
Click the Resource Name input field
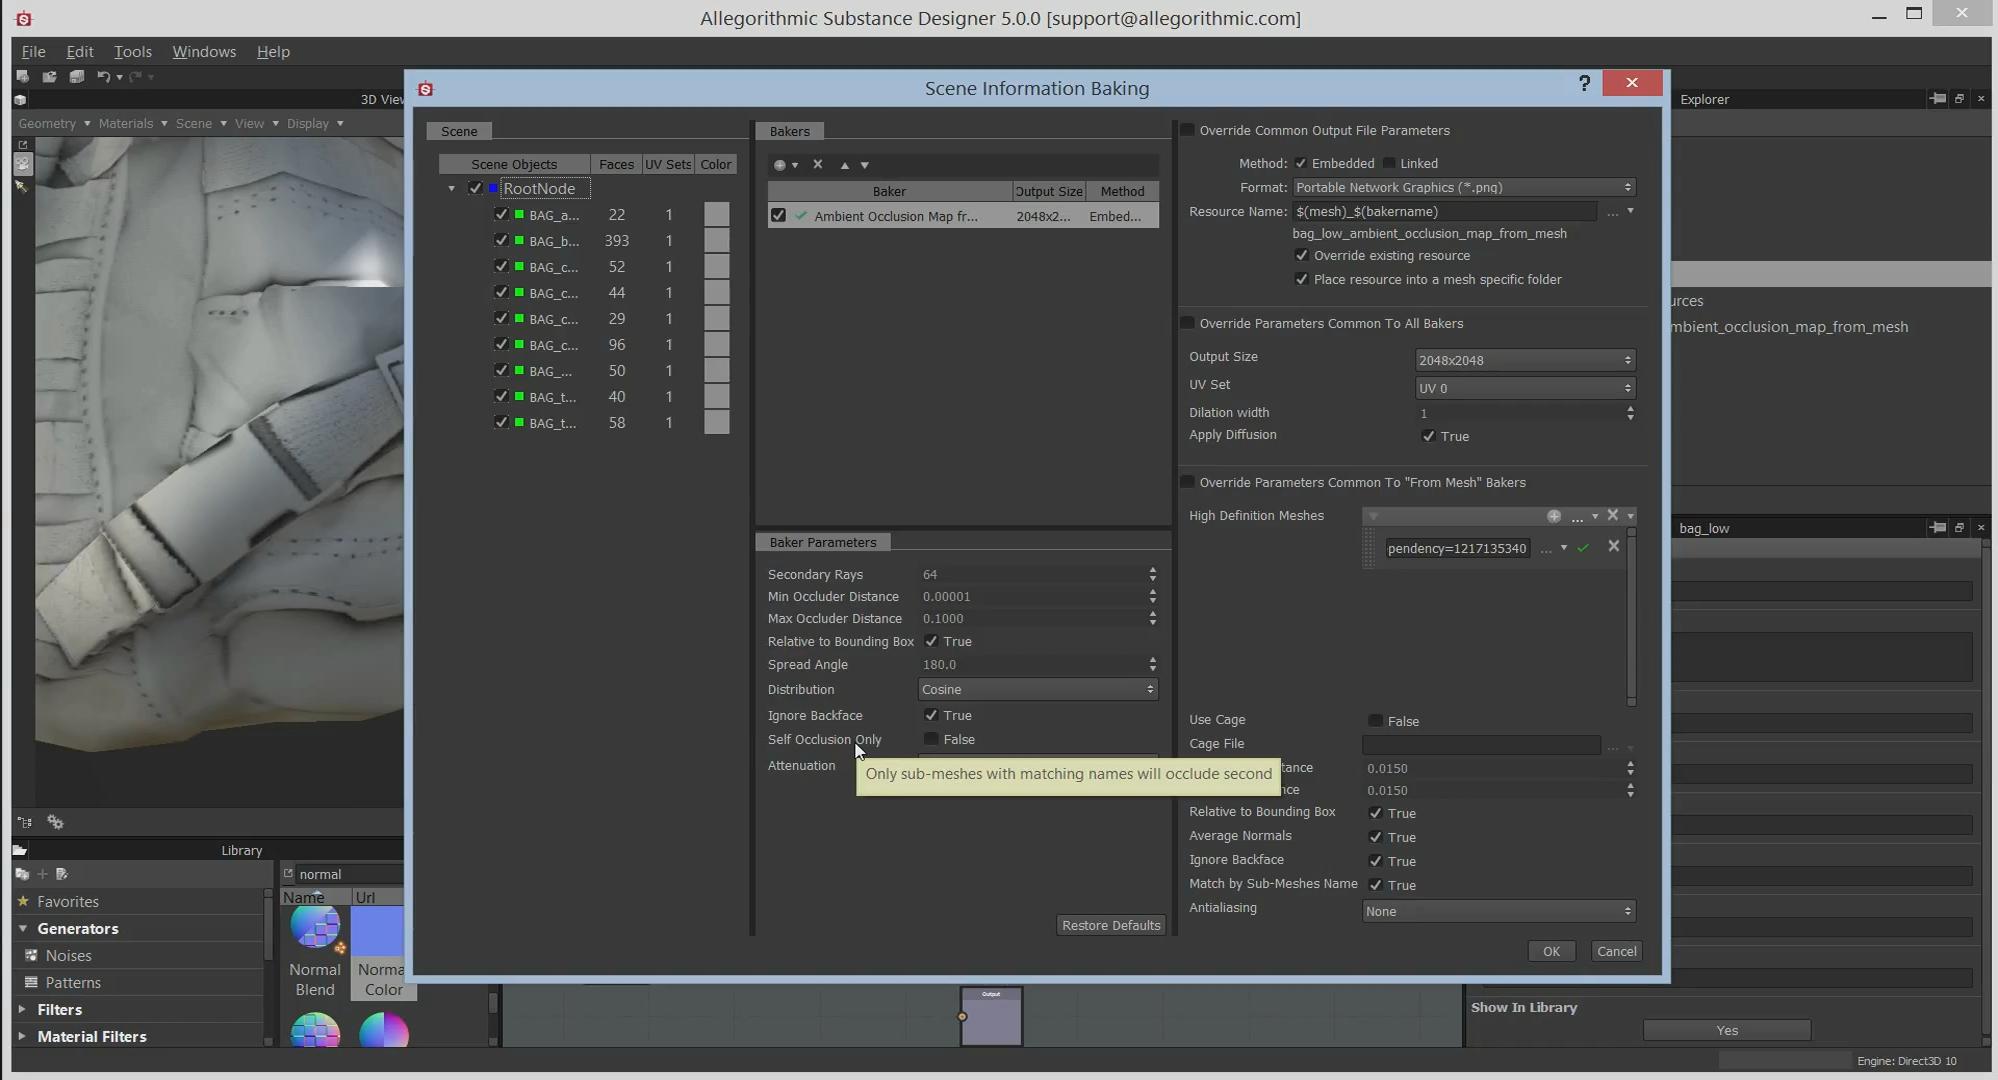(x=1444, y=211)
